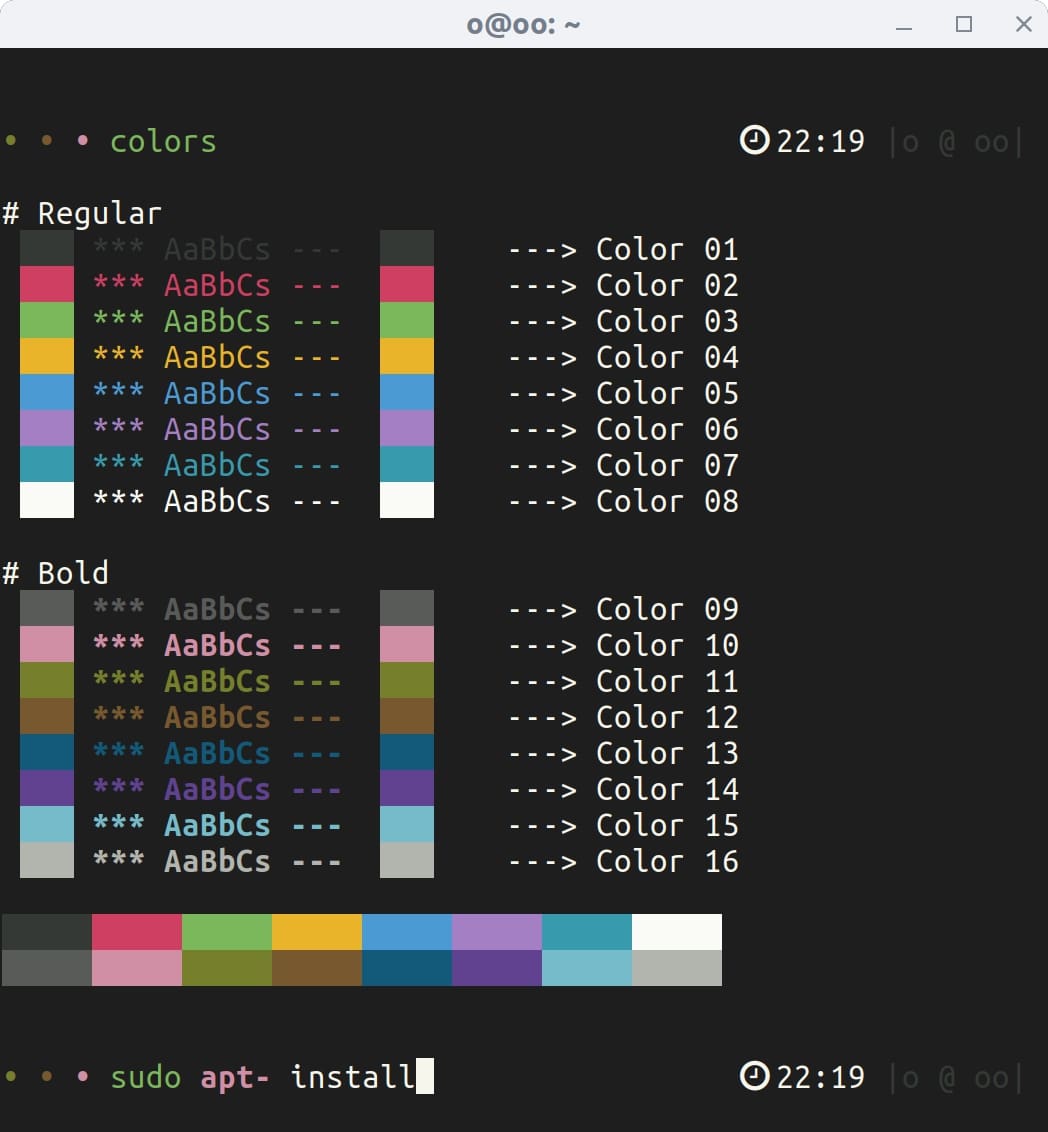Click the "o@oo: ~" window title
The height and width of the screenshot is (1132, 1048).
523,25
